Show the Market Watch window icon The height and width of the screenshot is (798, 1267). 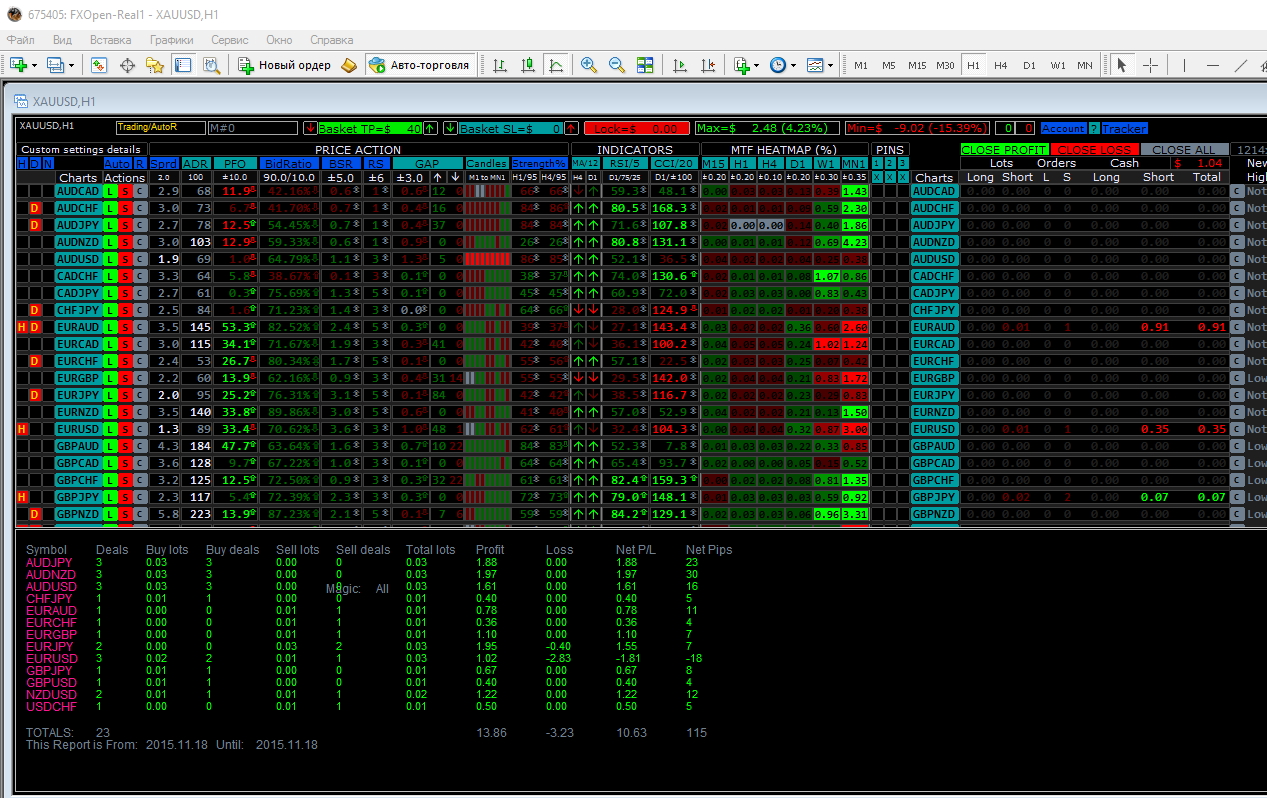click(x=99, y=65)
